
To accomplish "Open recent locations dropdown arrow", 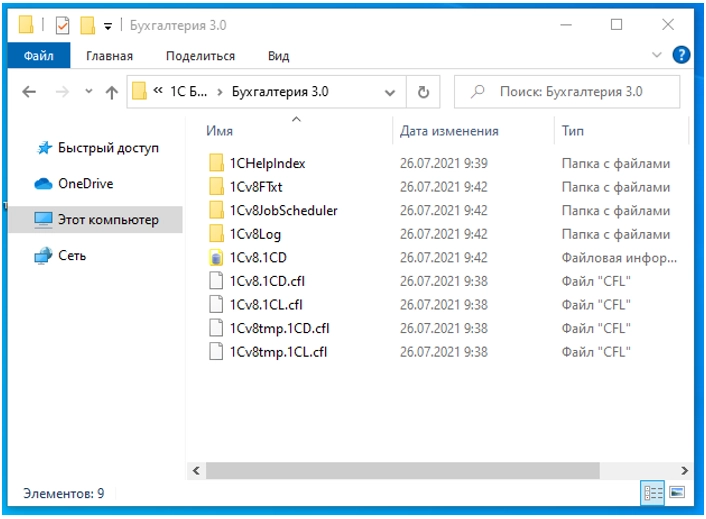I will point(89,91).
